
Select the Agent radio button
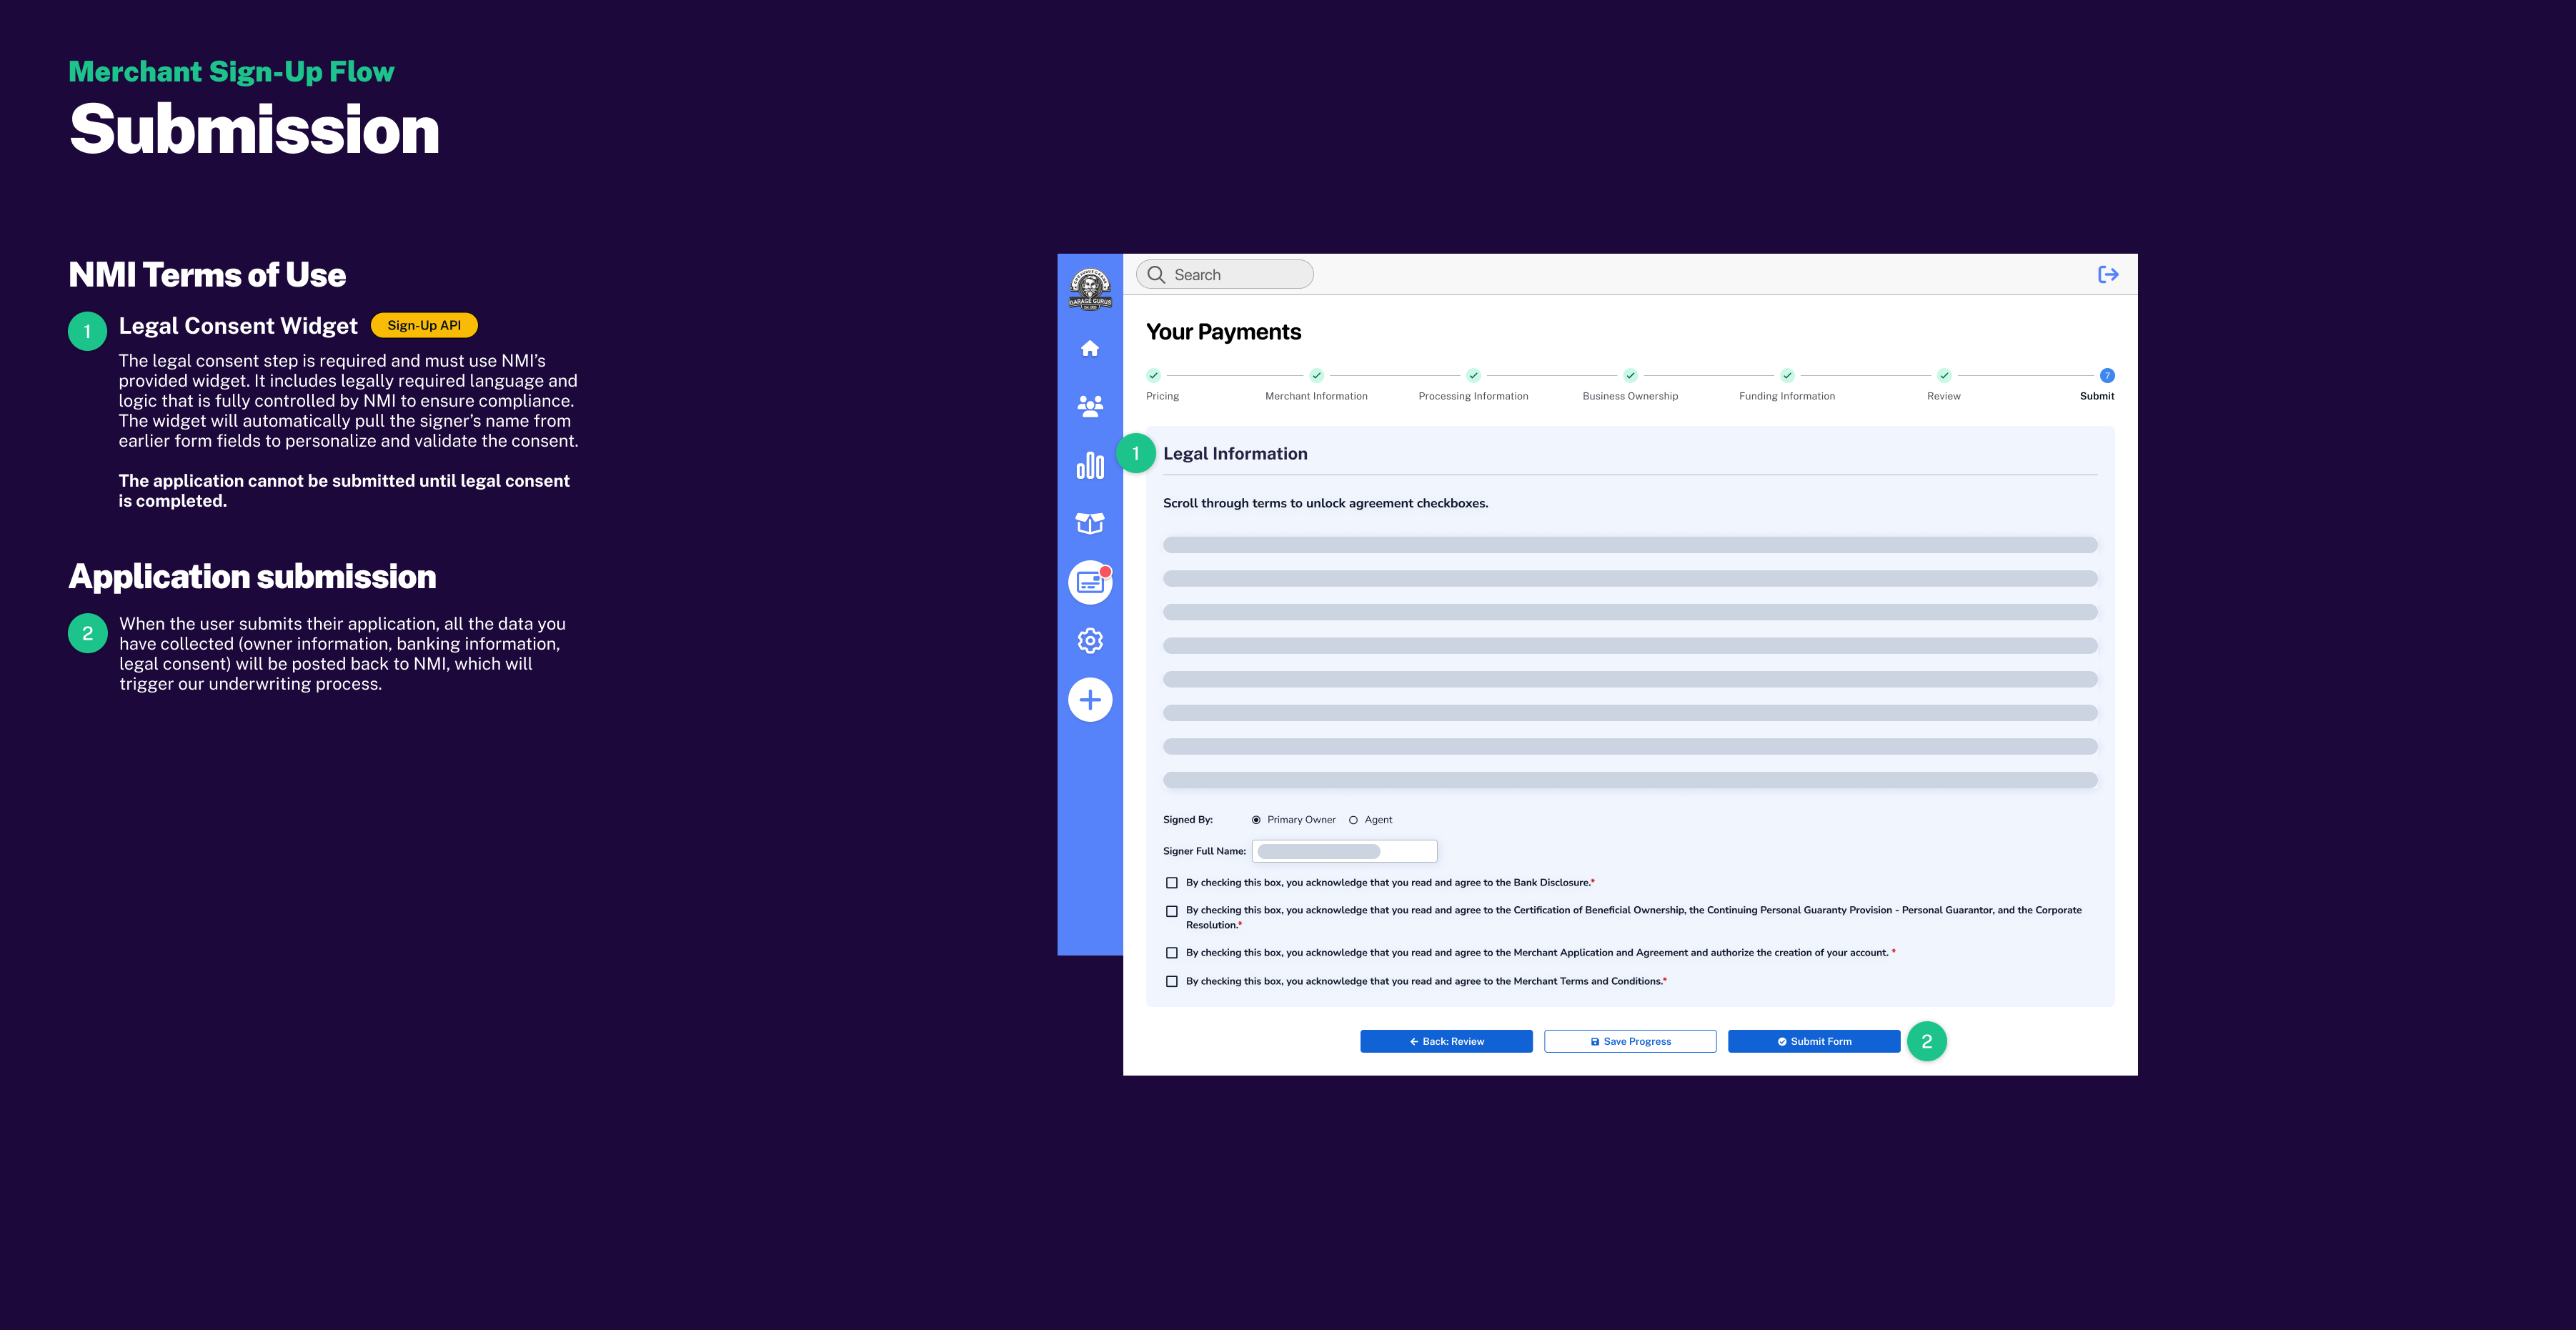[x=1353, y=820]
